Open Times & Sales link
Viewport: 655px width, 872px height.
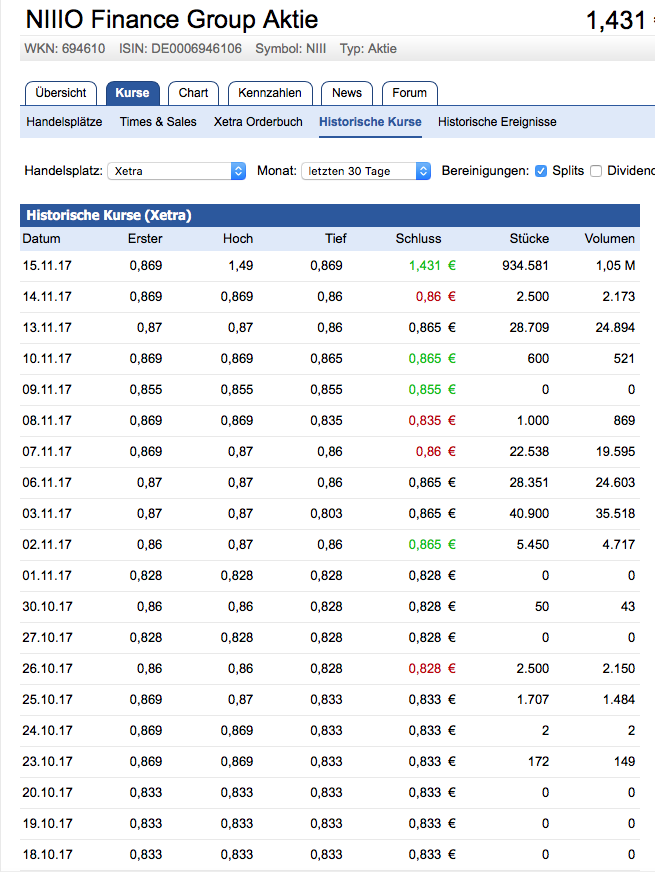[x=158, y=122]
